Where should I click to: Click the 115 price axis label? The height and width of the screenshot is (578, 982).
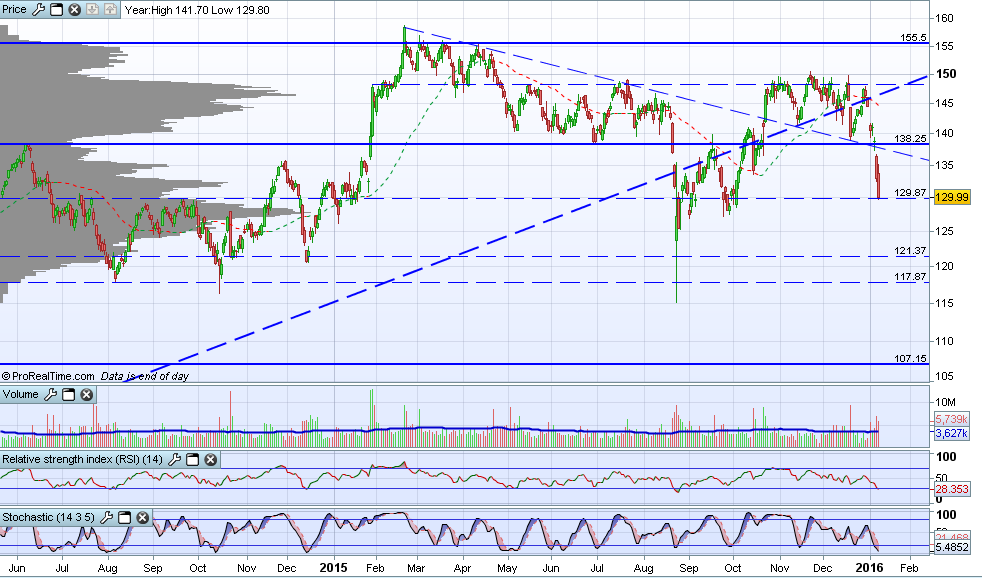[x=944, y=303]
